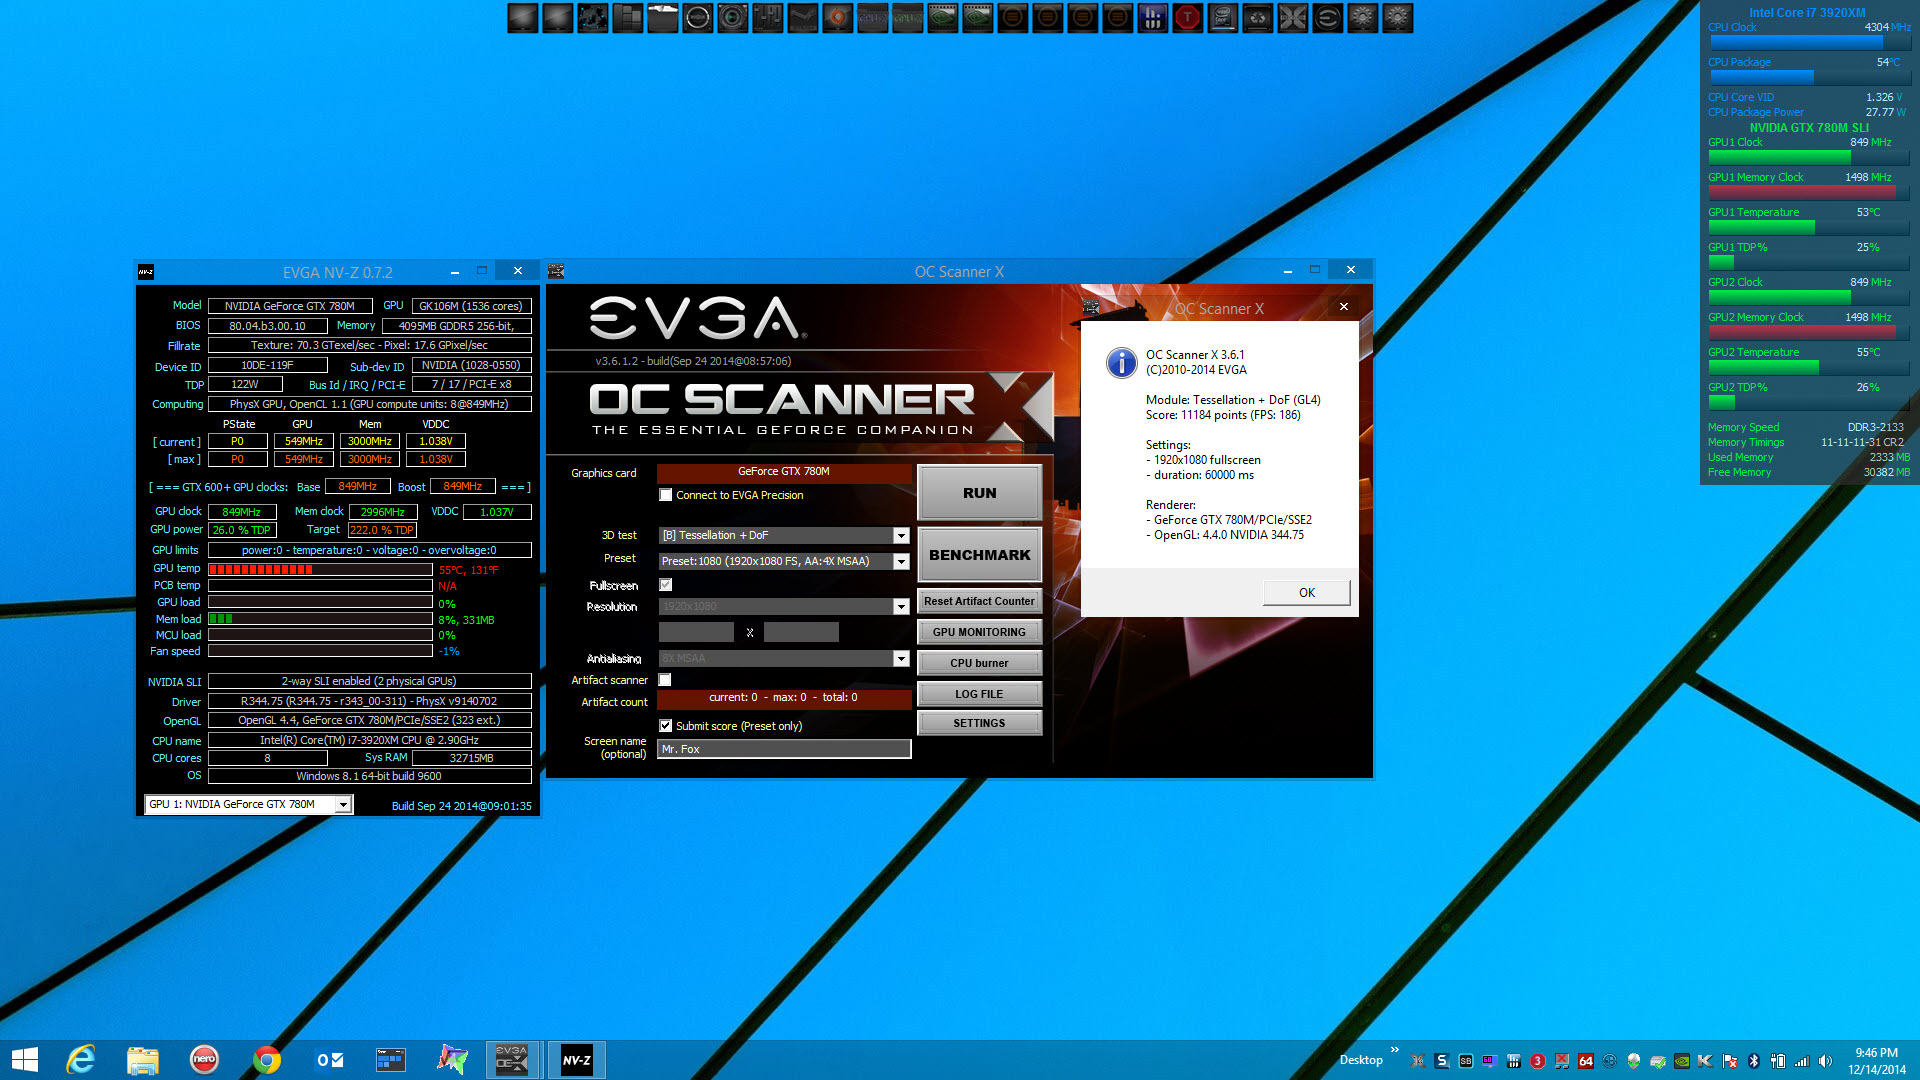Click the GPU temp bar in NV-Z
This screenshot has height=1080, width=1920.
[x=320, y=569]
